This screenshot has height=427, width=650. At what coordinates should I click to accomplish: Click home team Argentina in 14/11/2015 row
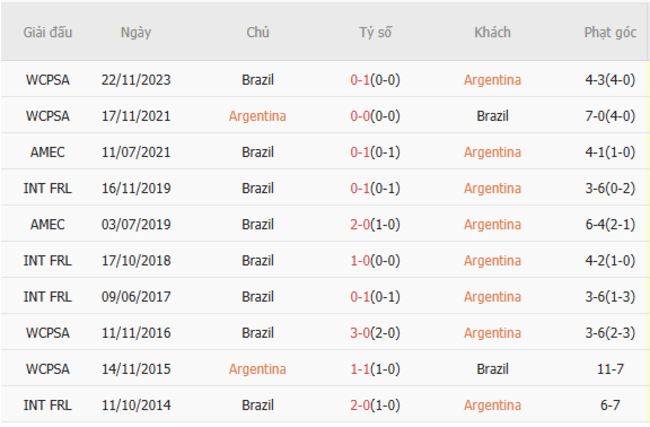pyautogui.click(x=257, y=369)
